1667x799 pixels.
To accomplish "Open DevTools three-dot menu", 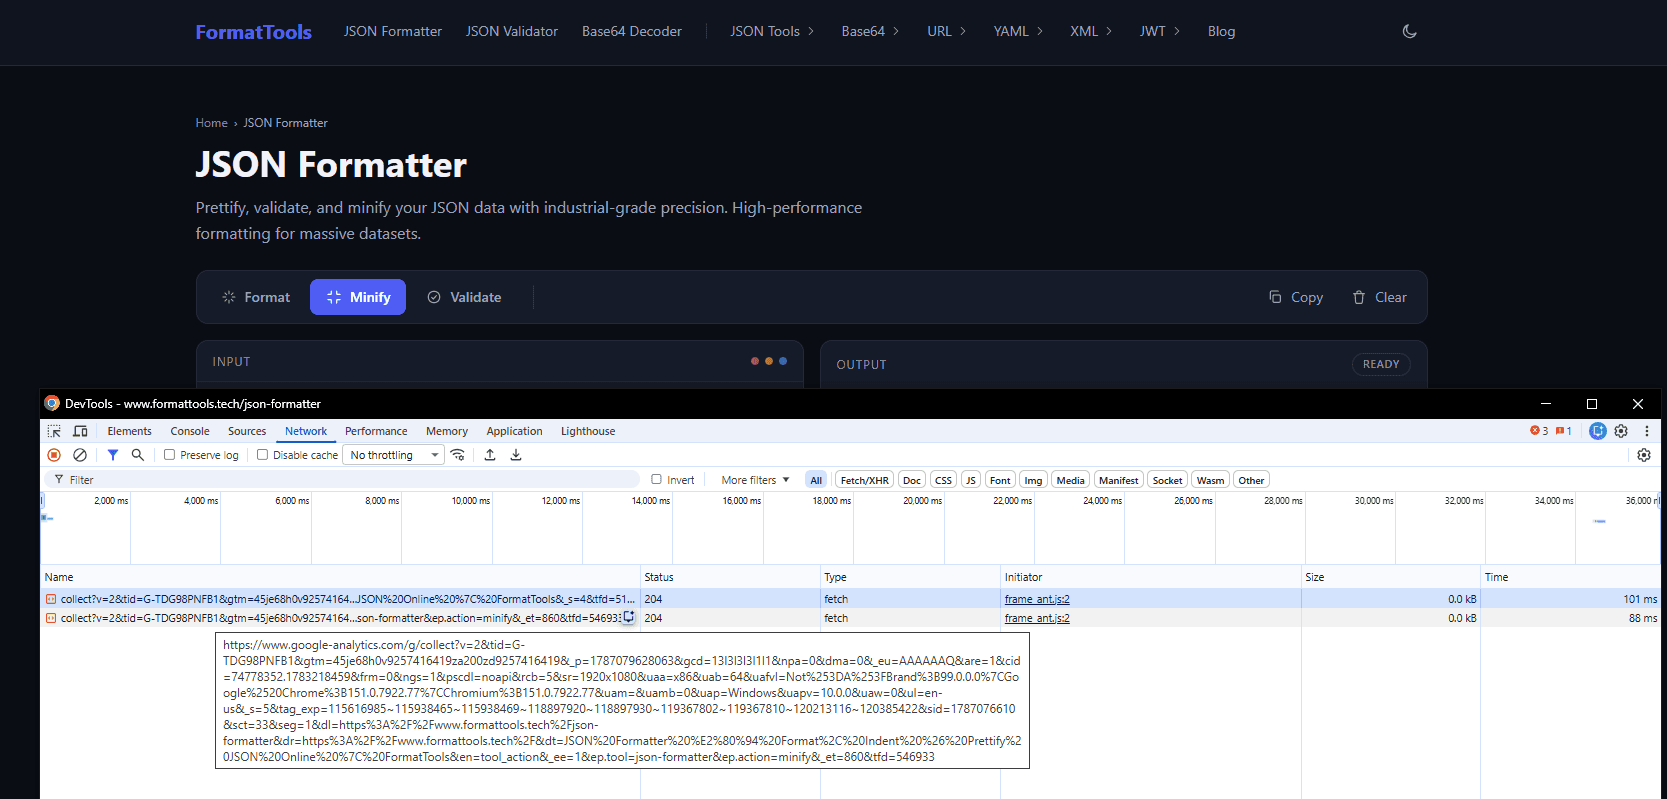I will 1646,431.
